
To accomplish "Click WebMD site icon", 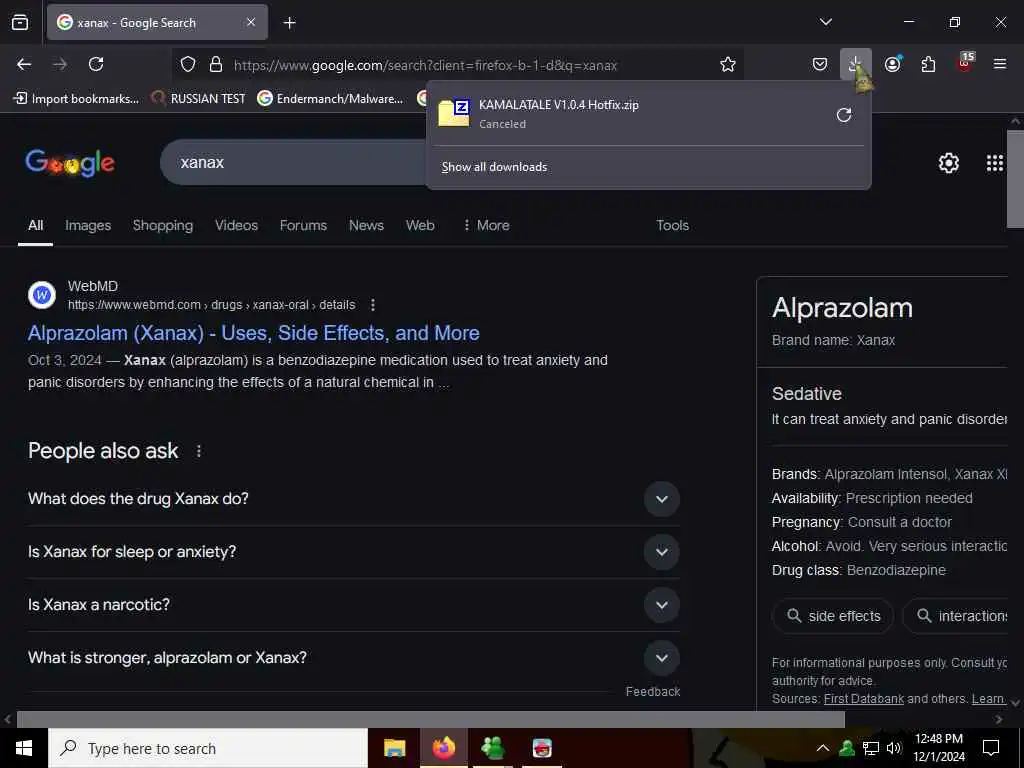I will coord(42,295).
